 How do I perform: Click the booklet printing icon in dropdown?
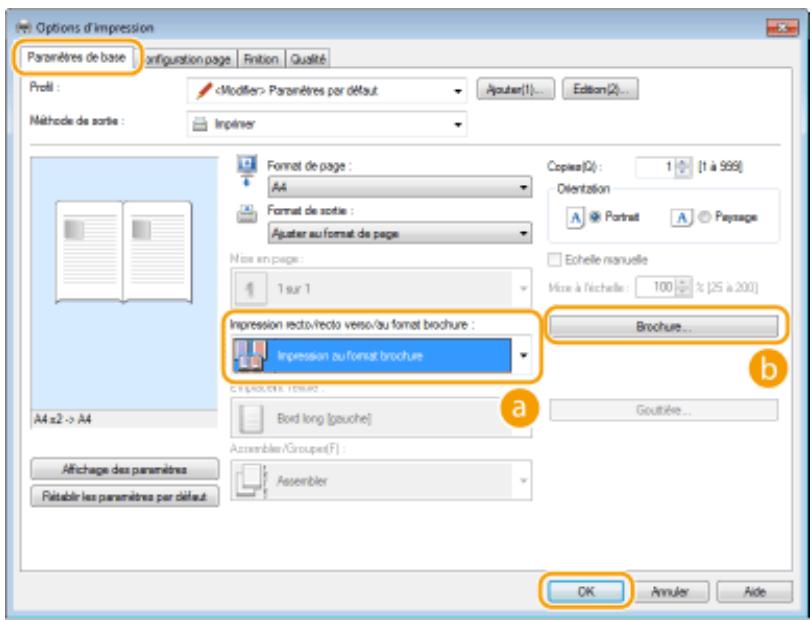[250, 356]
